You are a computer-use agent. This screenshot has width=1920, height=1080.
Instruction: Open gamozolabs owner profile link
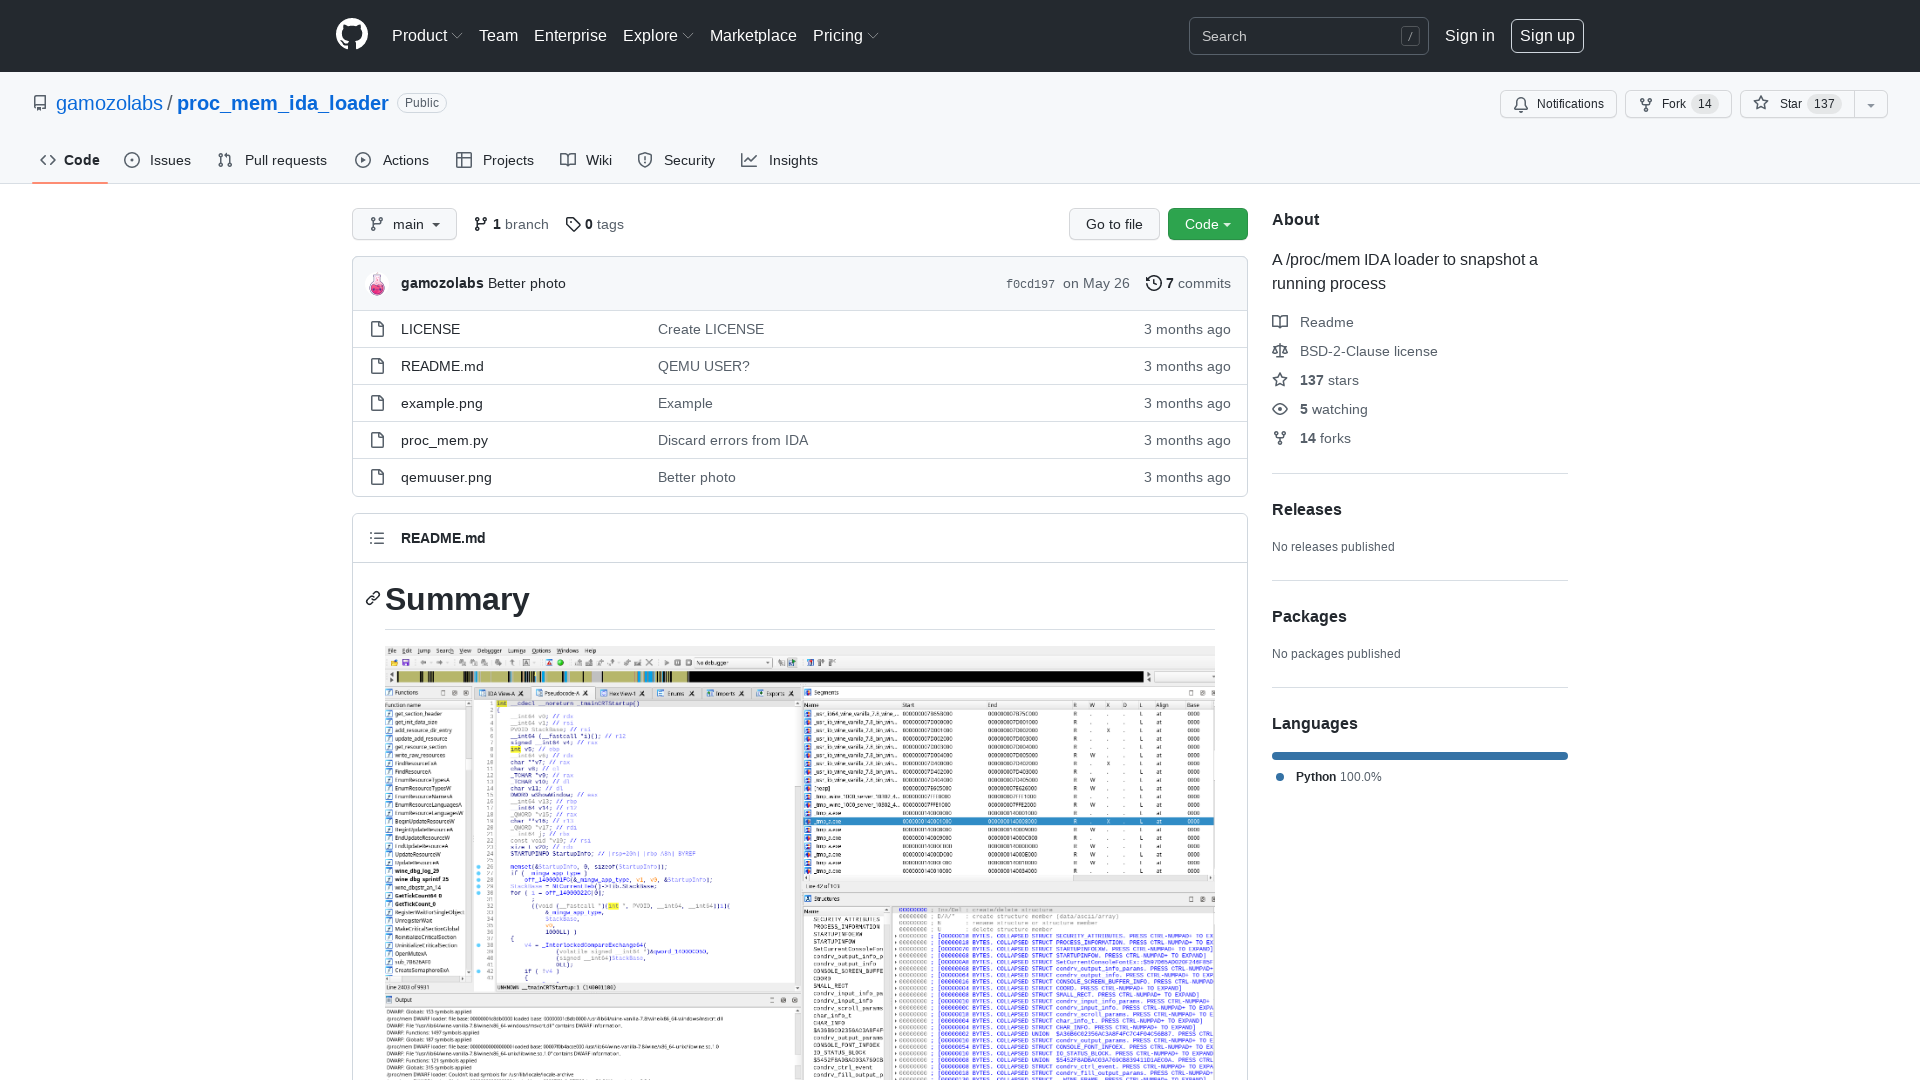pyautogui.click(x=109, y=103)
